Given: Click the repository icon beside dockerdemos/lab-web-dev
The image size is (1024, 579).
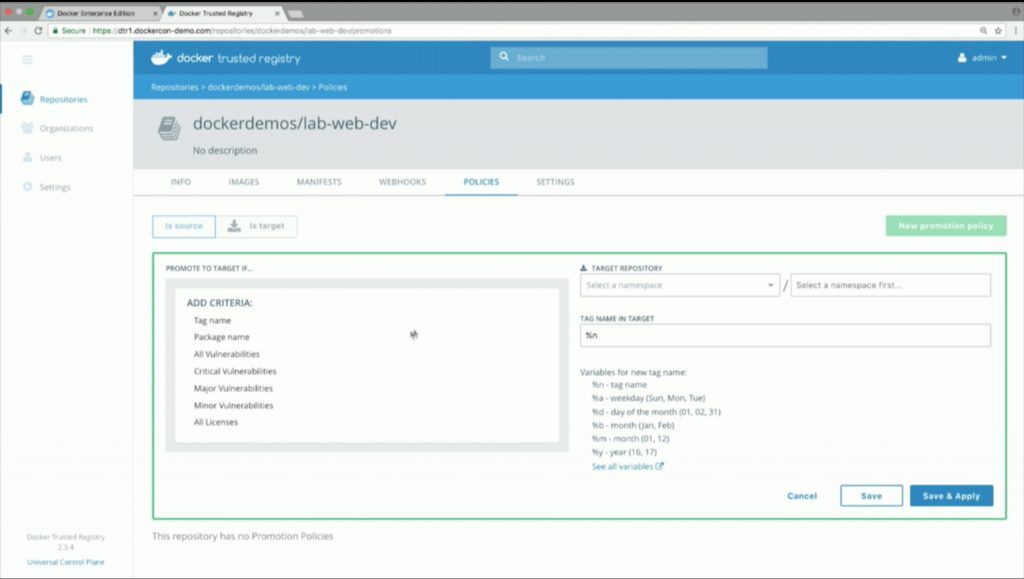Looking at the screenshot, I should pos(169,128).
